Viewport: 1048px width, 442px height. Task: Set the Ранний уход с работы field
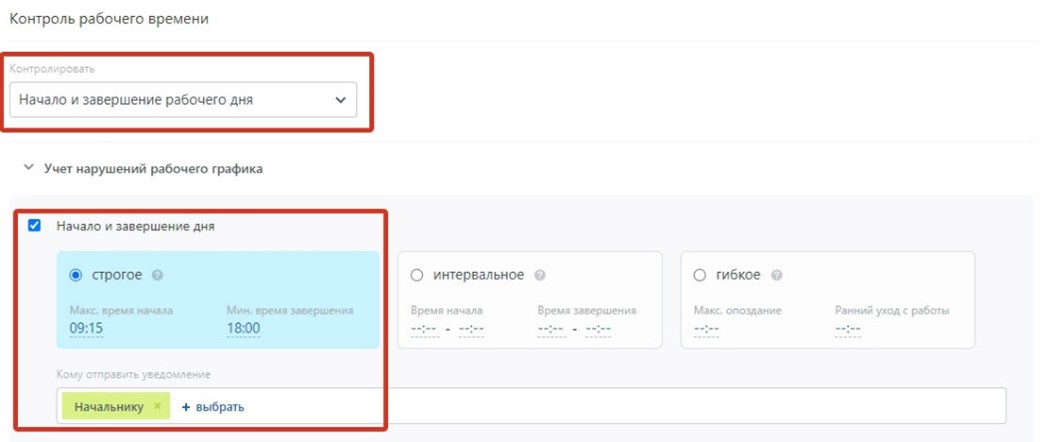point(847,329)
